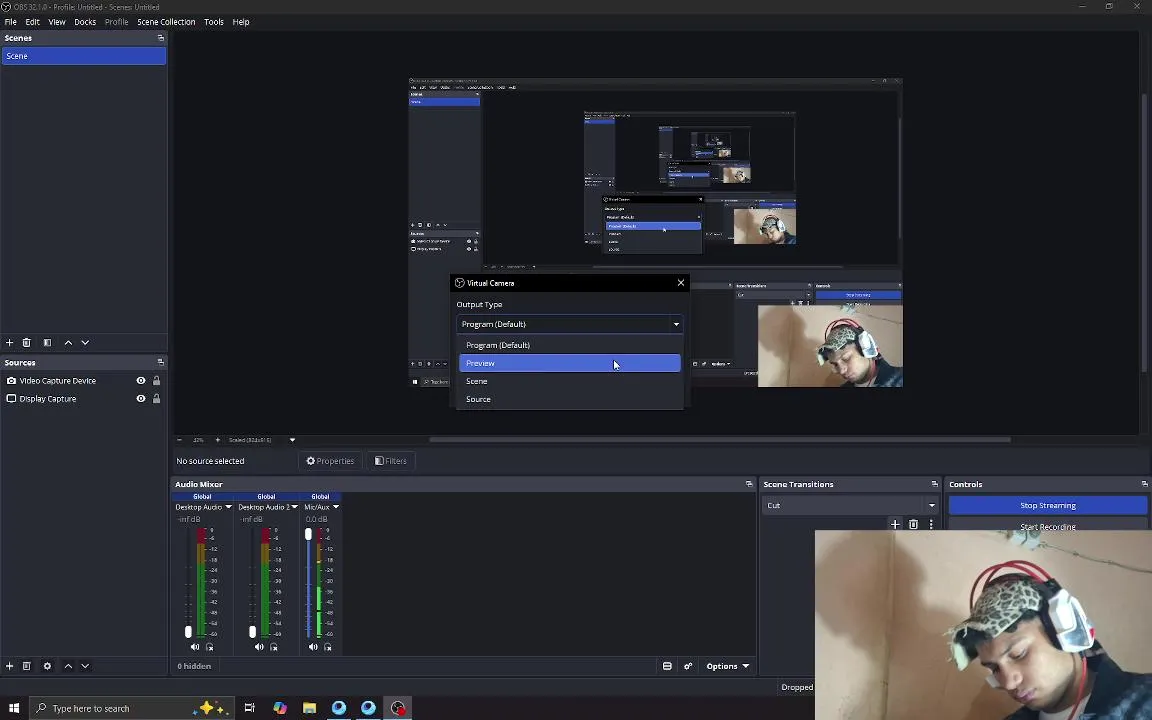Mute Desktop Audio 2 channel
Image resolution: width=1152 pixels, height=720 pixels.
pyautogui.click(x=259, y=647)
